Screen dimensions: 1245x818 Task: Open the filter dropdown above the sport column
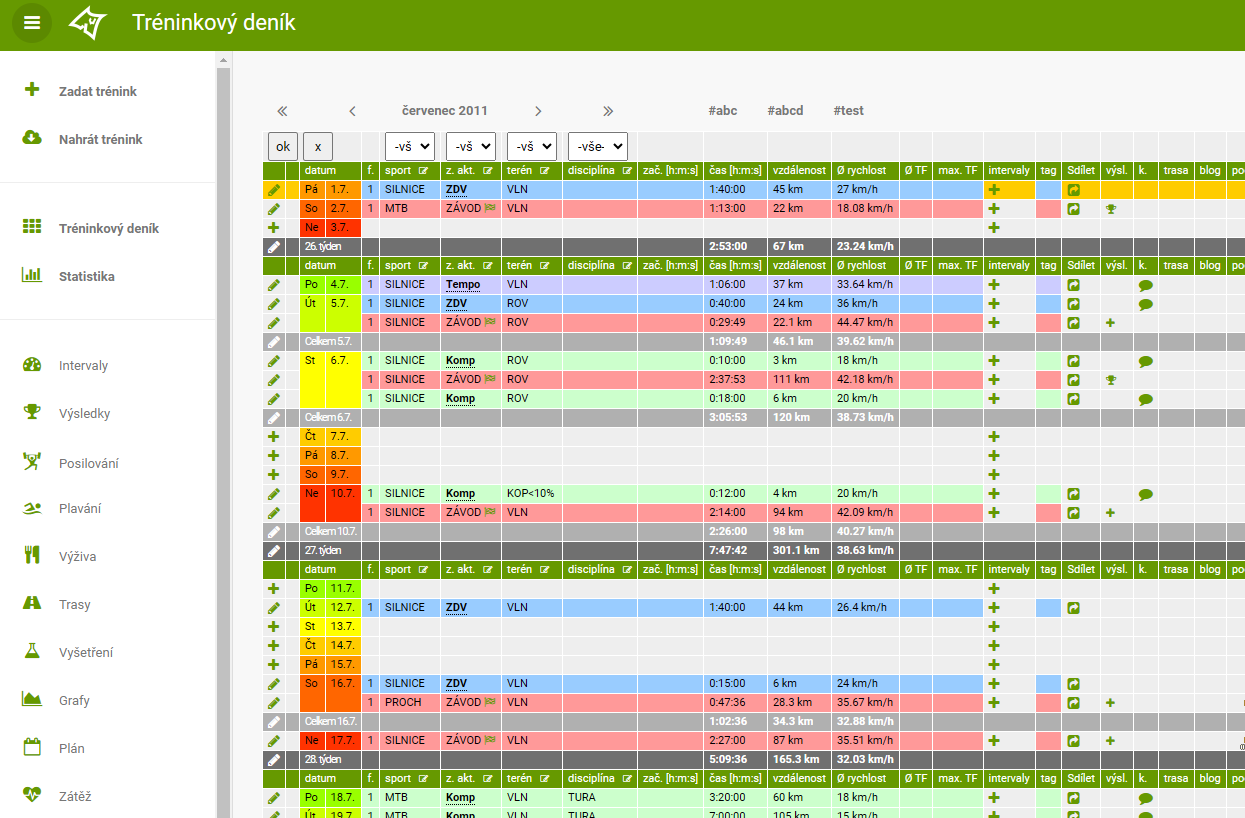[x=410, y=146]
